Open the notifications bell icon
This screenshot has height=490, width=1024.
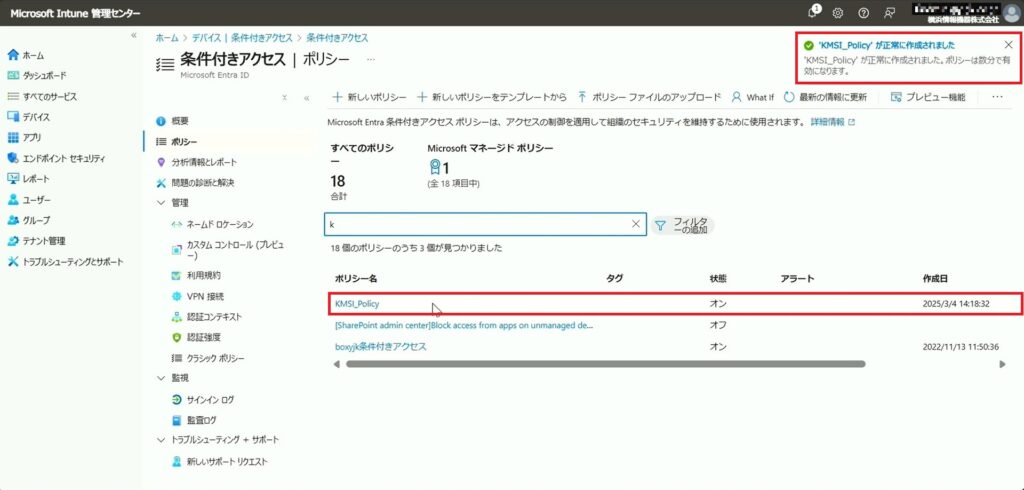813,12
